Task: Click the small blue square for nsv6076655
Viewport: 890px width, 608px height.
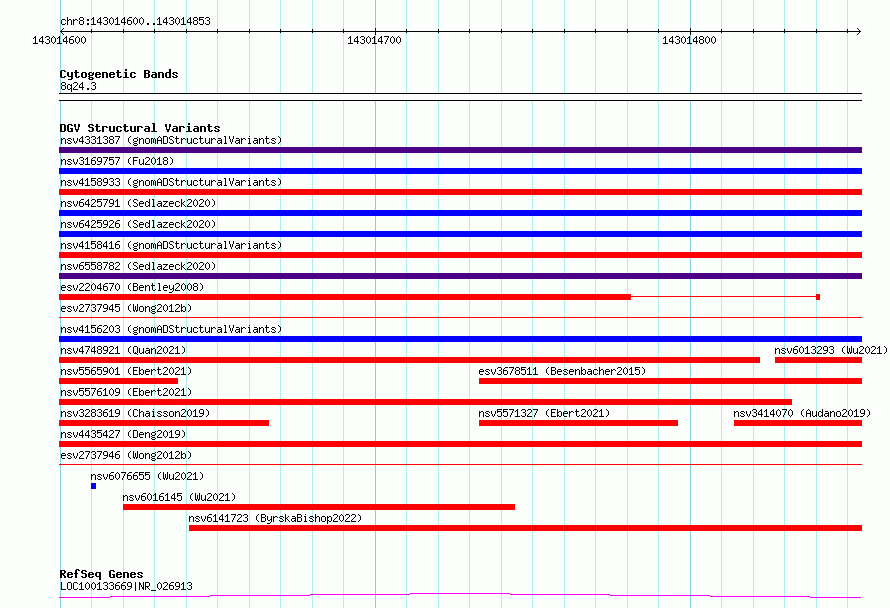Action: click(94, 486)
